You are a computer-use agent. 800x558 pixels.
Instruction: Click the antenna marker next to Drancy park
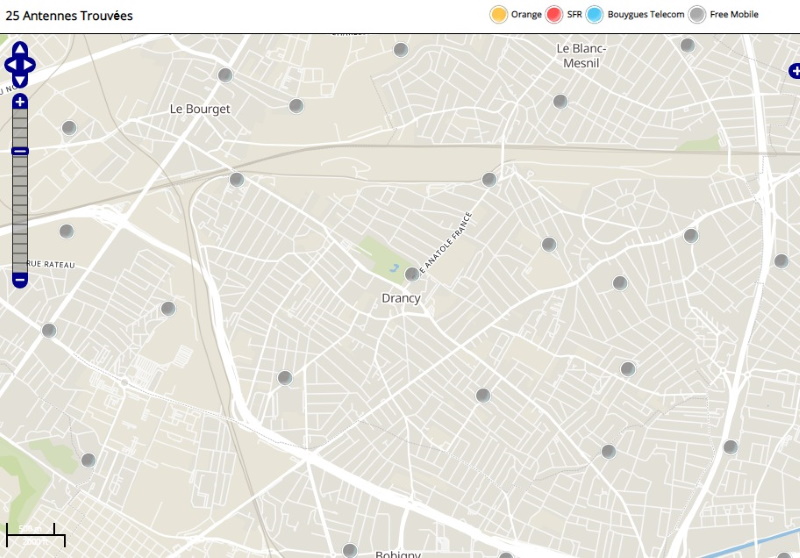411,274
